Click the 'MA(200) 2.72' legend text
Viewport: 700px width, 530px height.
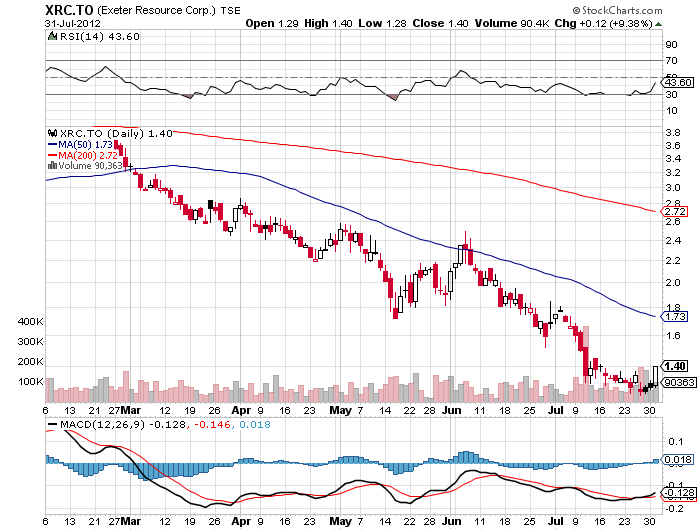click(x=88, y=155)
